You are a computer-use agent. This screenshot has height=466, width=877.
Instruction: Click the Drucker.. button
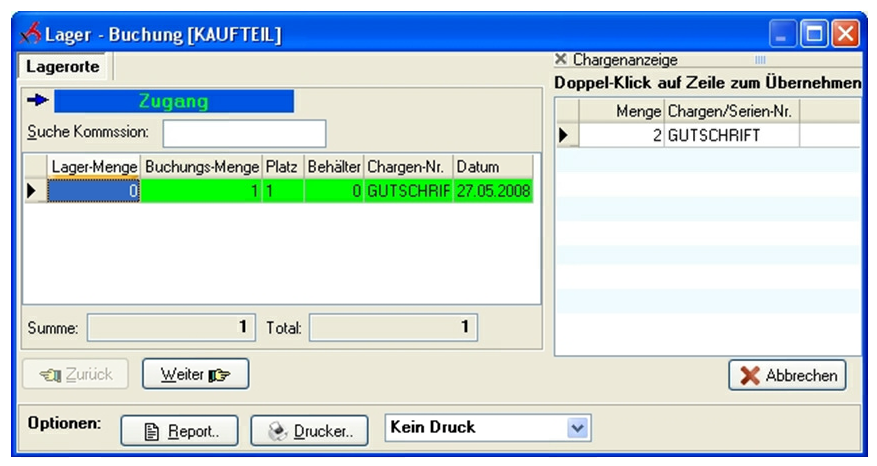point(309,431)
